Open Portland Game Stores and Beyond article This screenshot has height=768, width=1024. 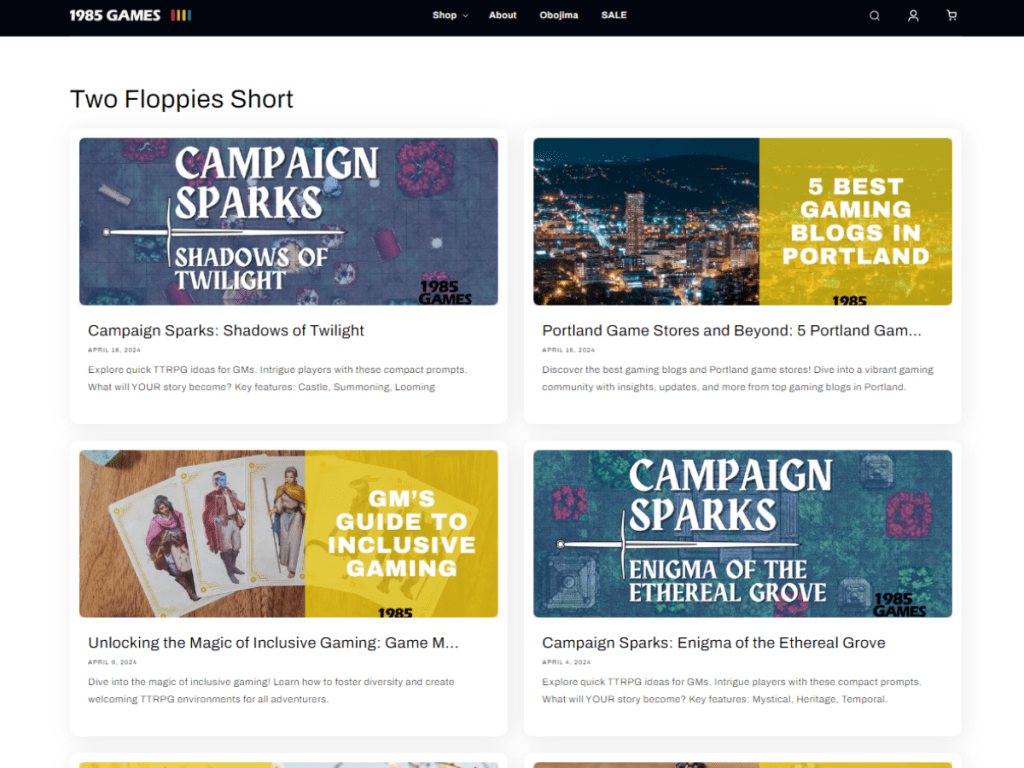[x=731, y=331]
